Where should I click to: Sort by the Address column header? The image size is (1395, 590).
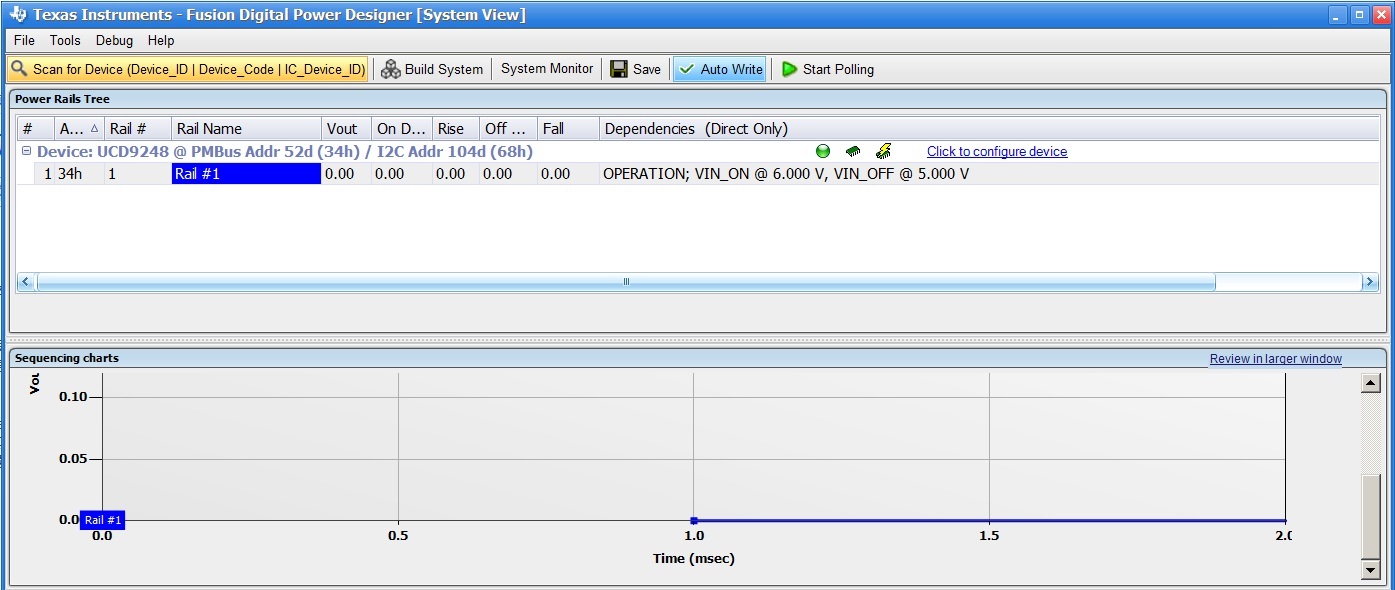pyautogui.click(x=79, y=128)
